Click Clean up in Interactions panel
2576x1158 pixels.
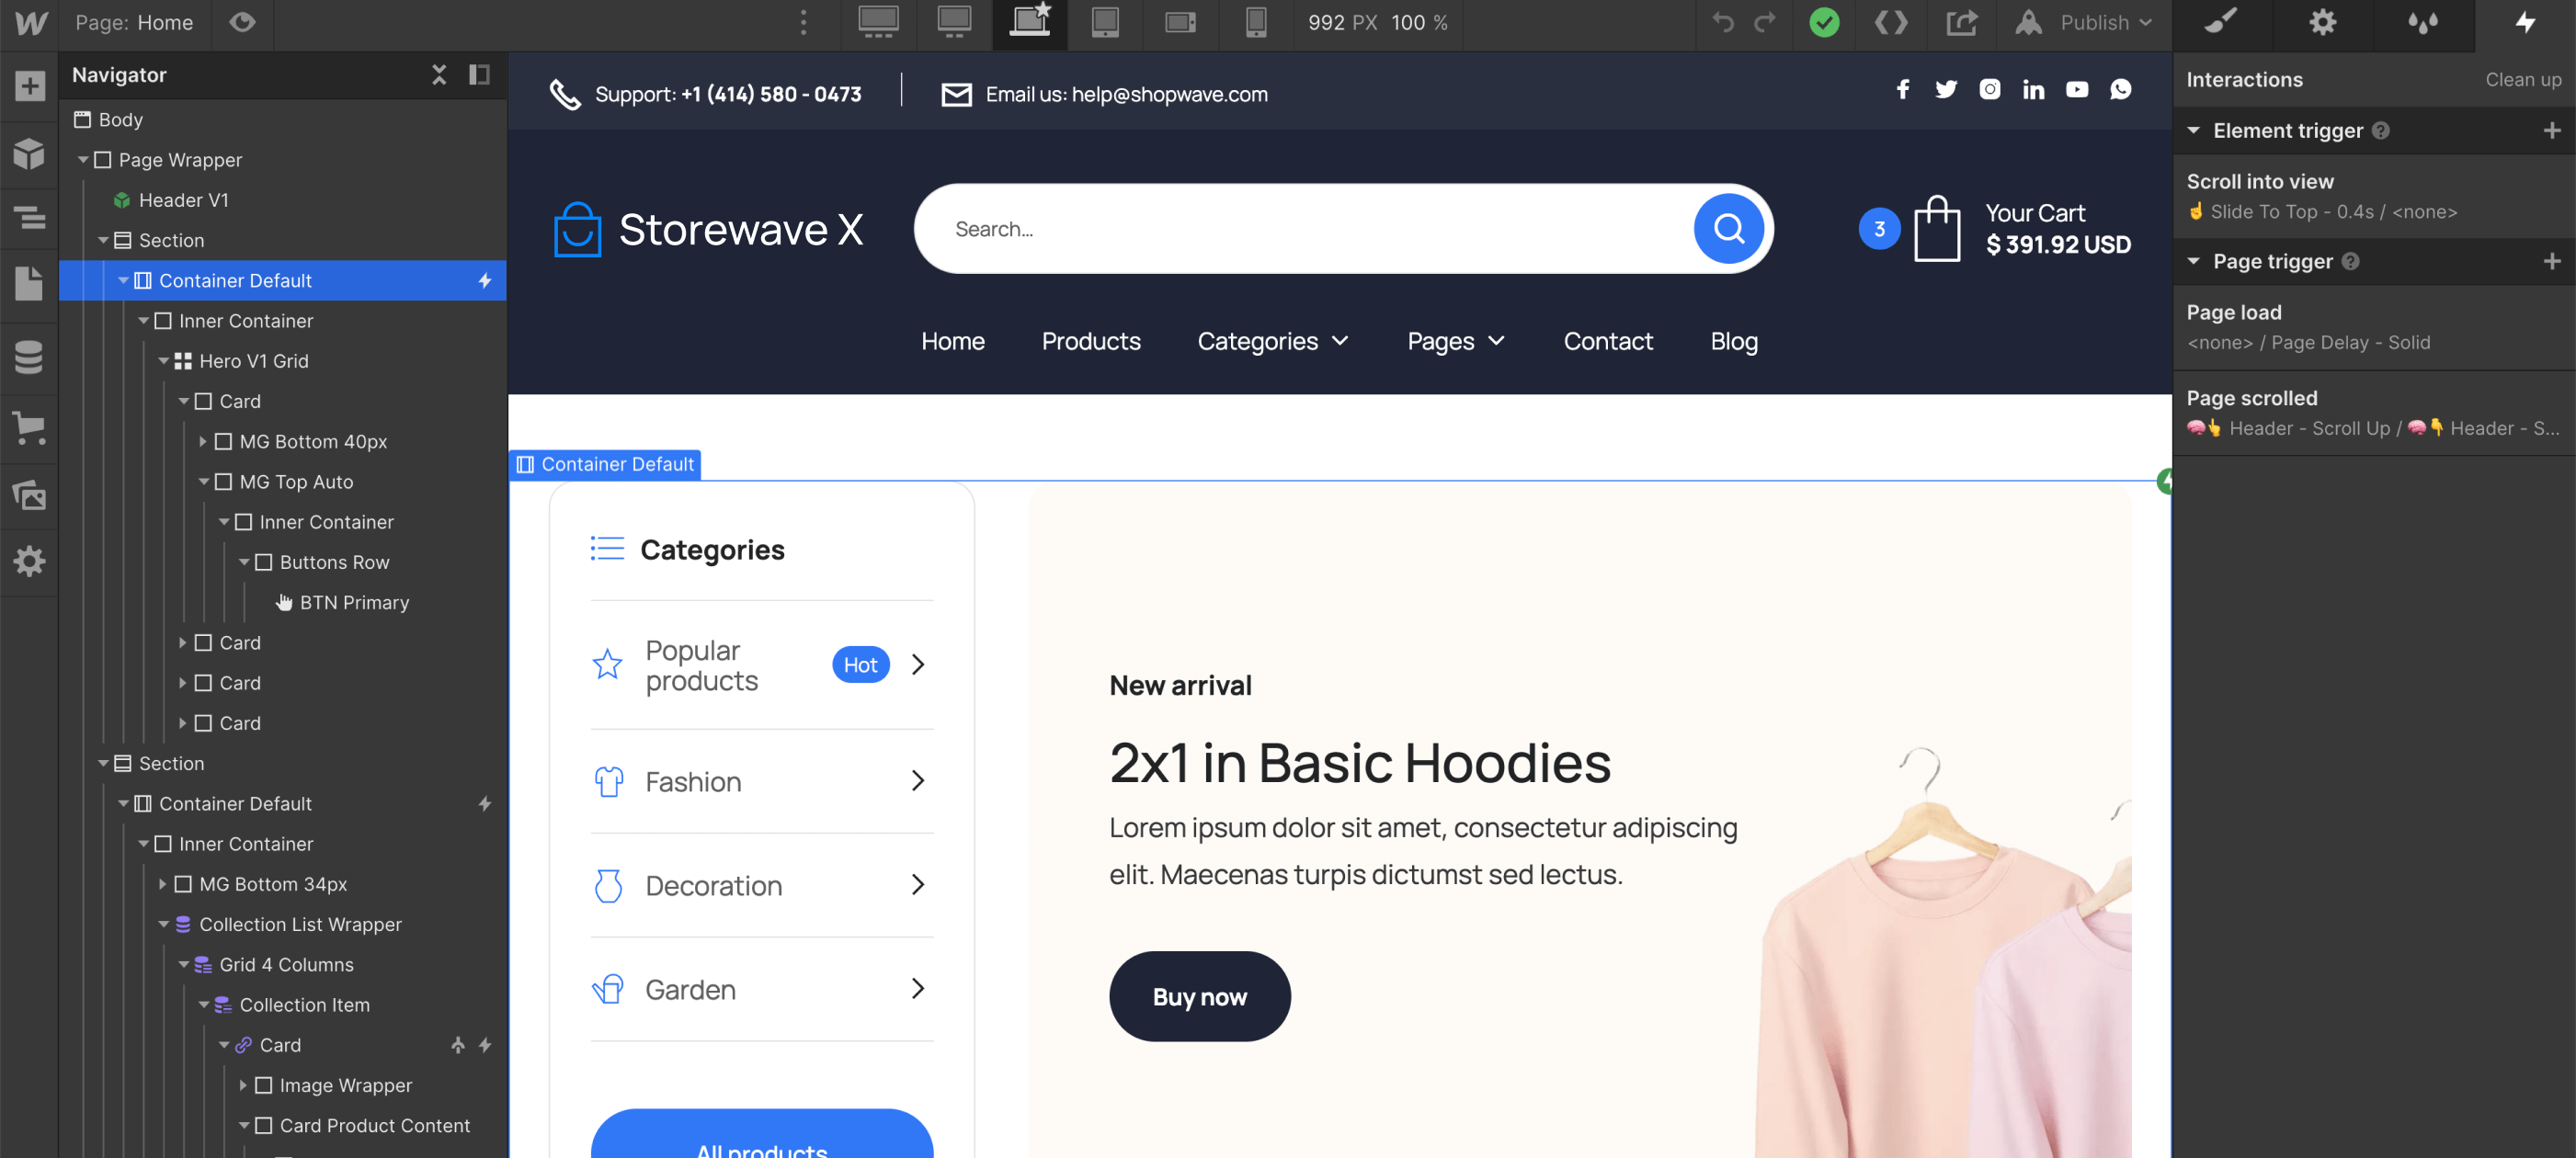click(2522, 79)
